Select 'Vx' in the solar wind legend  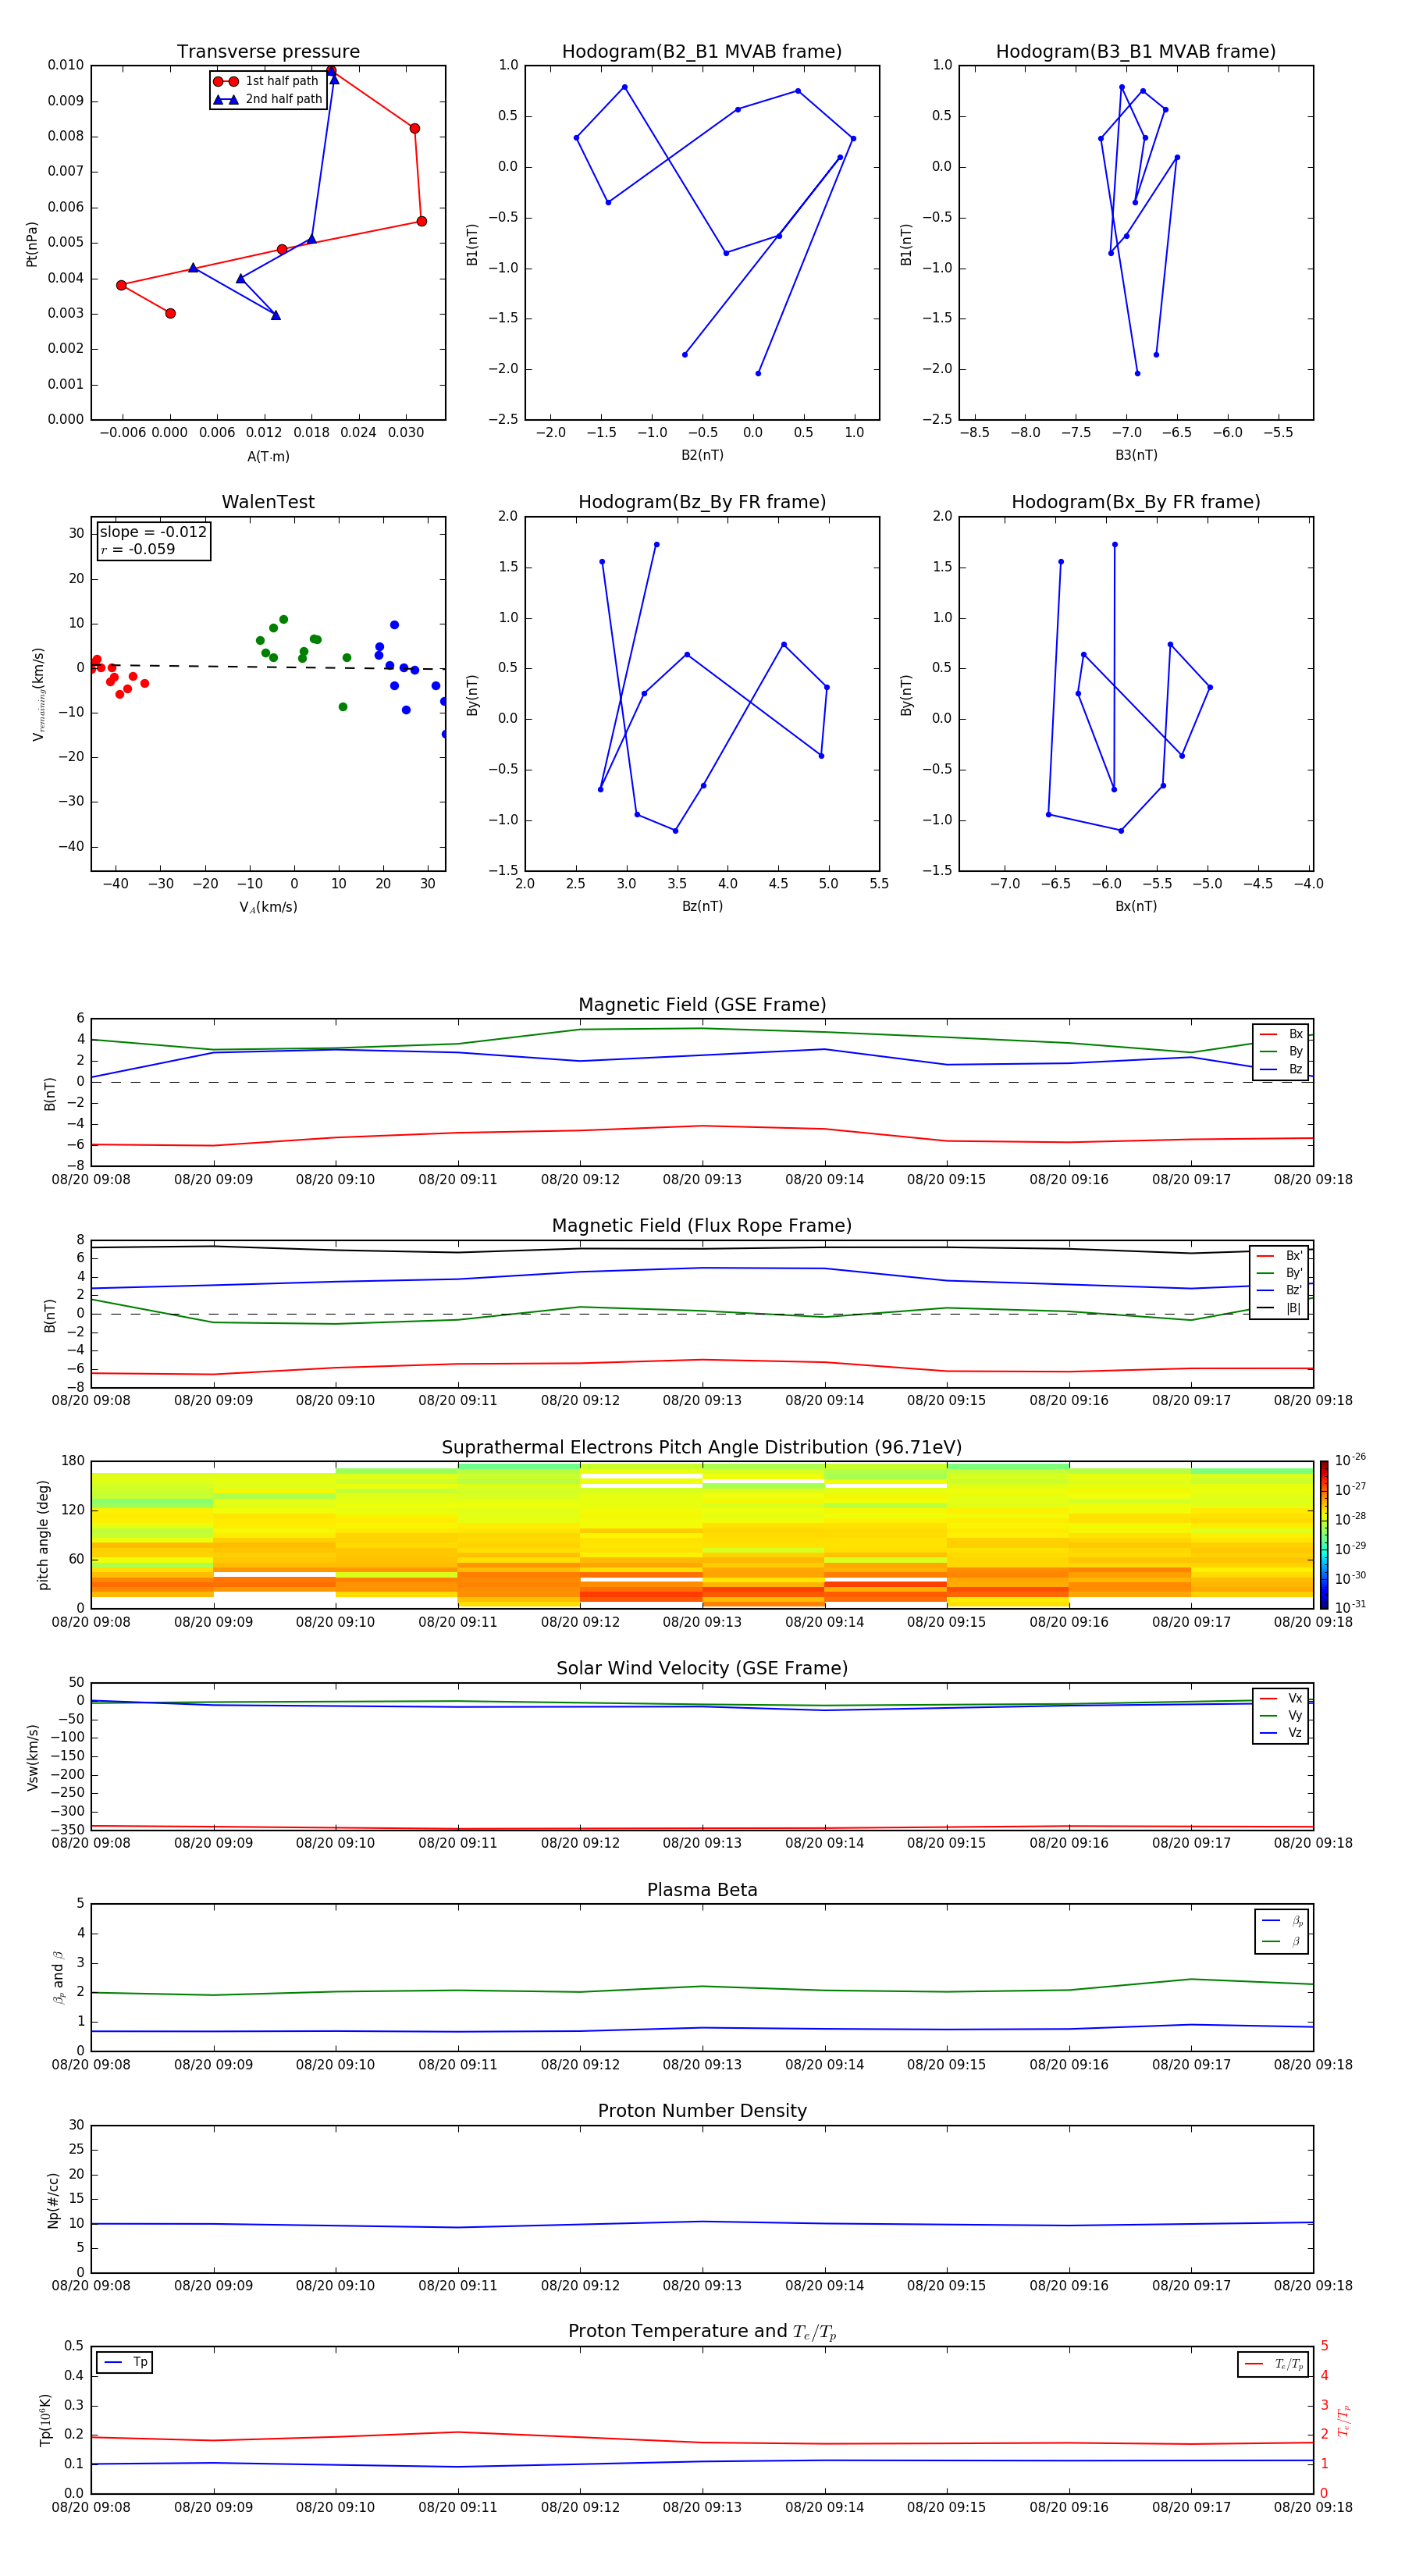[1281, 1699]
